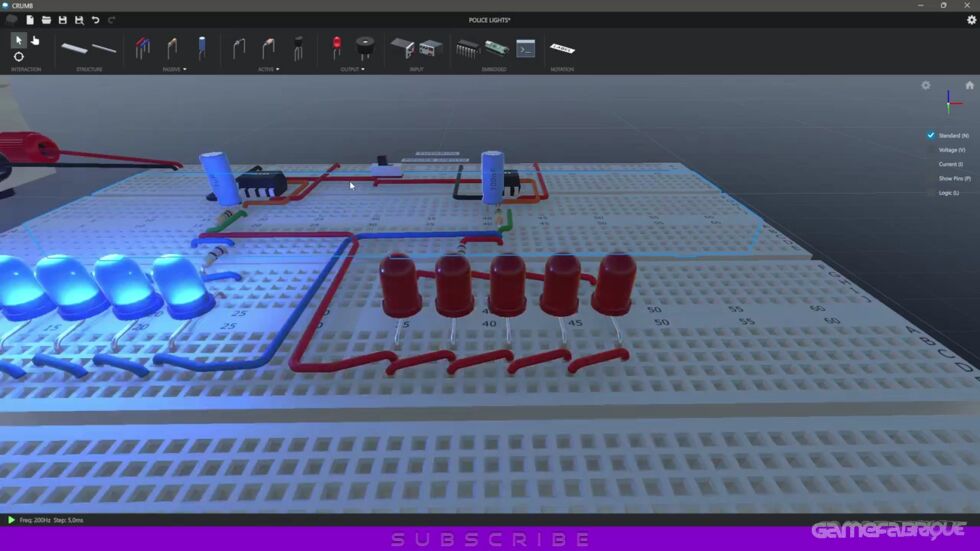Open application settings gear in title bar
The image size is (980, 551).
tap(971, 20)
